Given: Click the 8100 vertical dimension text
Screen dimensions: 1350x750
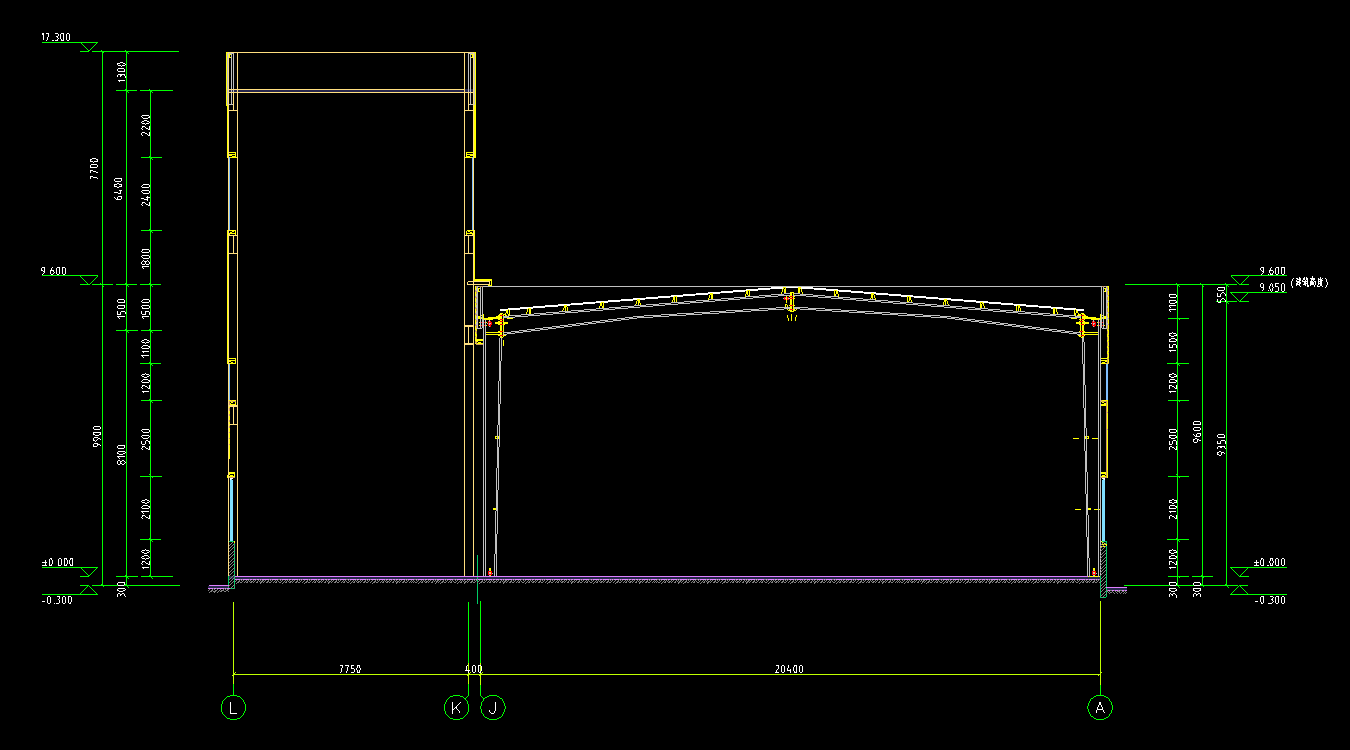Looking at the screenshot, I should tap(121, 454).
